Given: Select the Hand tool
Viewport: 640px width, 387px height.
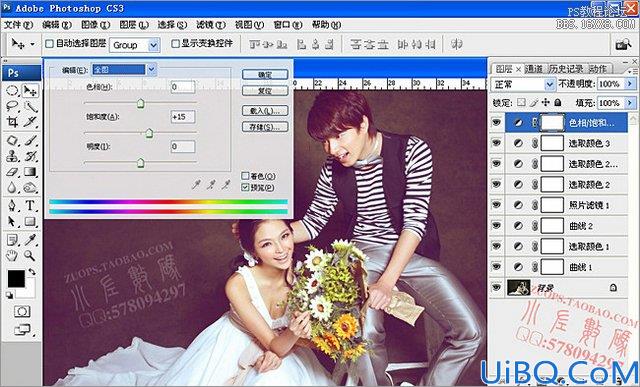Looking at the screenshot, I should click(12, 256).
